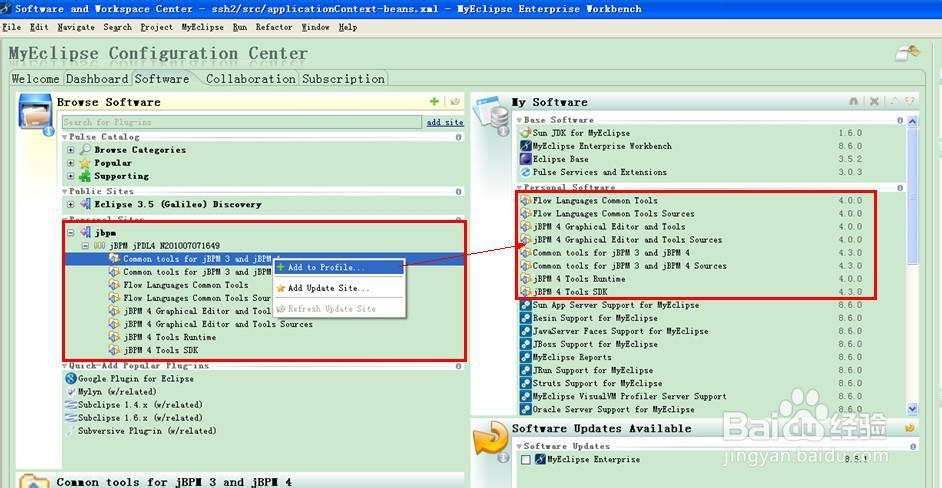Screen dimensions: 942x488
Task: Click the large Browse Software cabinet icon
Action: (x=36, y=114)
